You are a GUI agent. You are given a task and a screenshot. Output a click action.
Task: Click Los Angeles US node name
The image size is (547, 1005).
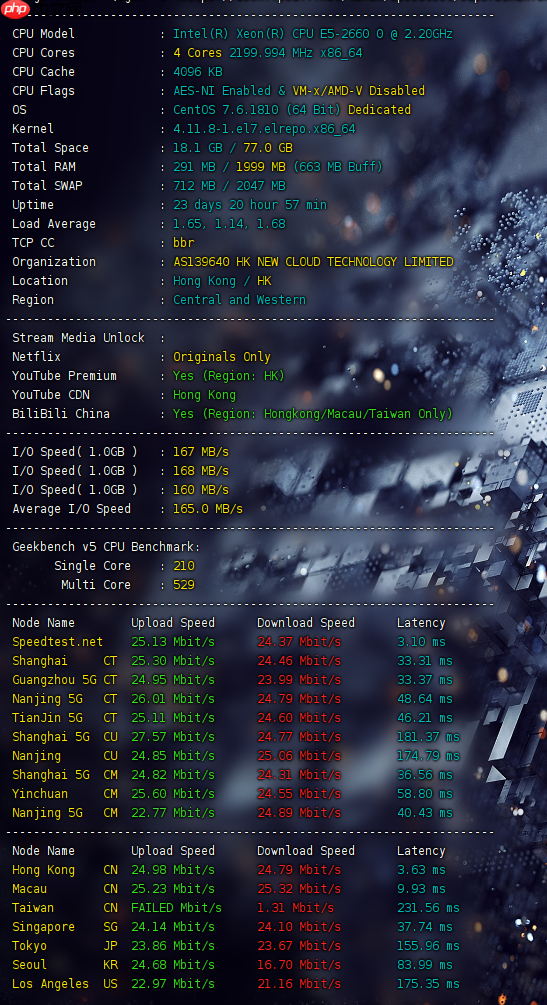(65, 984)
